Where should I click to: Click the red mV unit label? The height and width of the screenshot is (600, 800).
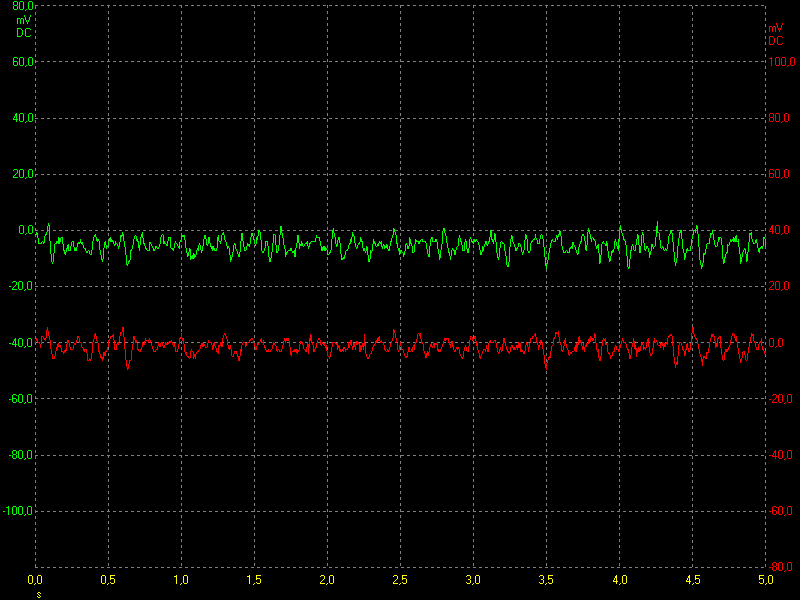[776, 28]
